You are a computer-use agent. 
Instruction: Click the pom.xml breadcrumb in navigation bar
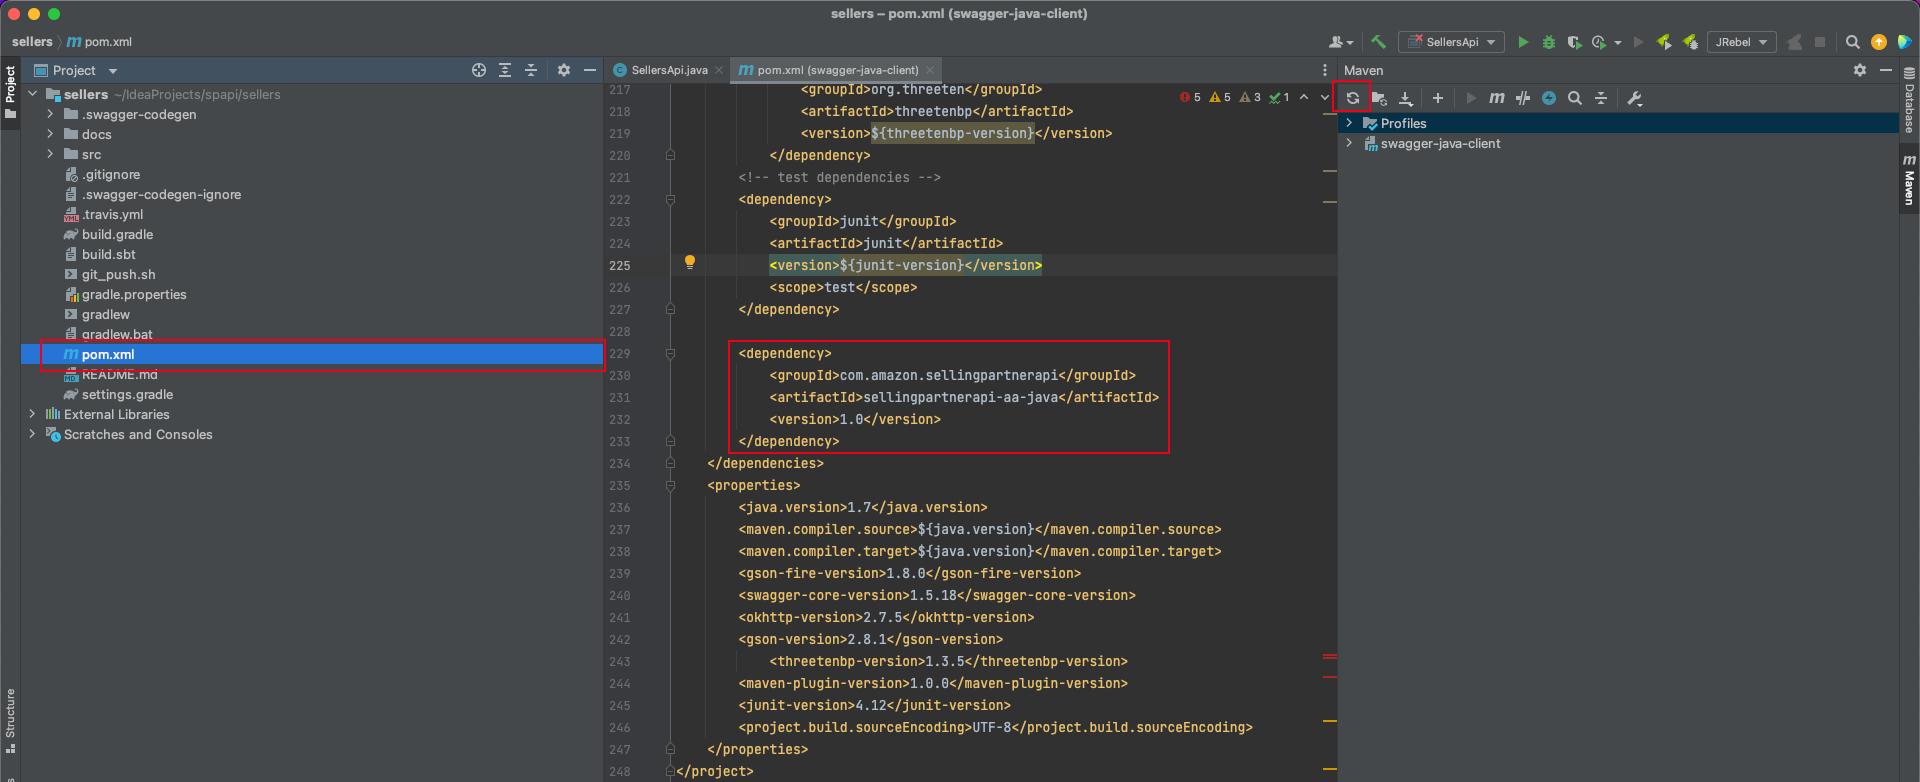[x=99, y=42]
